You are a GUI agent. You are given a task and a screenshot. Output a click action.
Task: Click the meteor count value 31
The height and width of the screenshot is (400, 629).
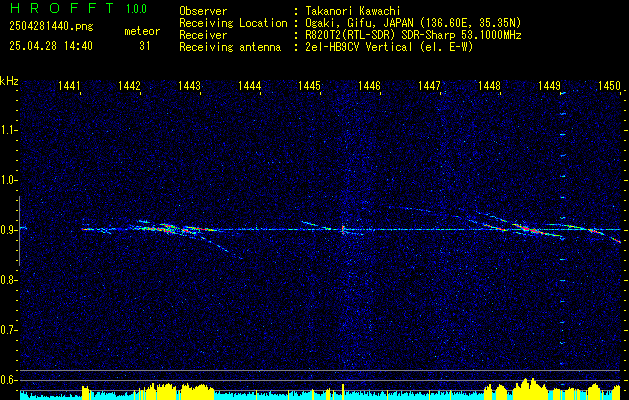tap(145, 46)
